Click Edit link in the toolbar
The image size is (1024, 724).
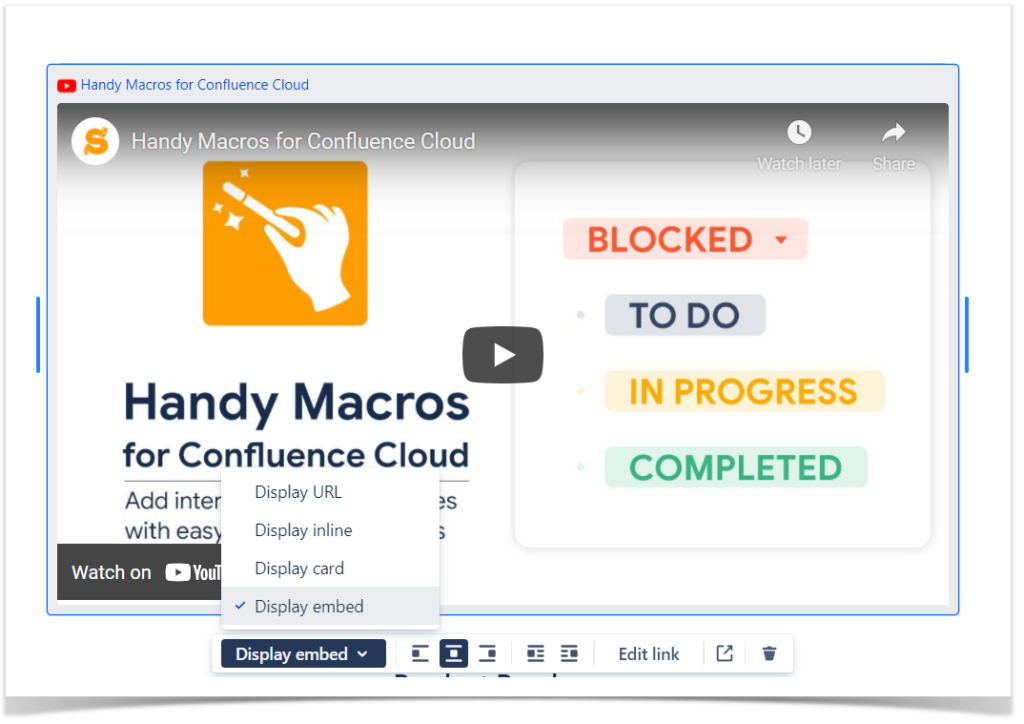[x=648, y=653]
